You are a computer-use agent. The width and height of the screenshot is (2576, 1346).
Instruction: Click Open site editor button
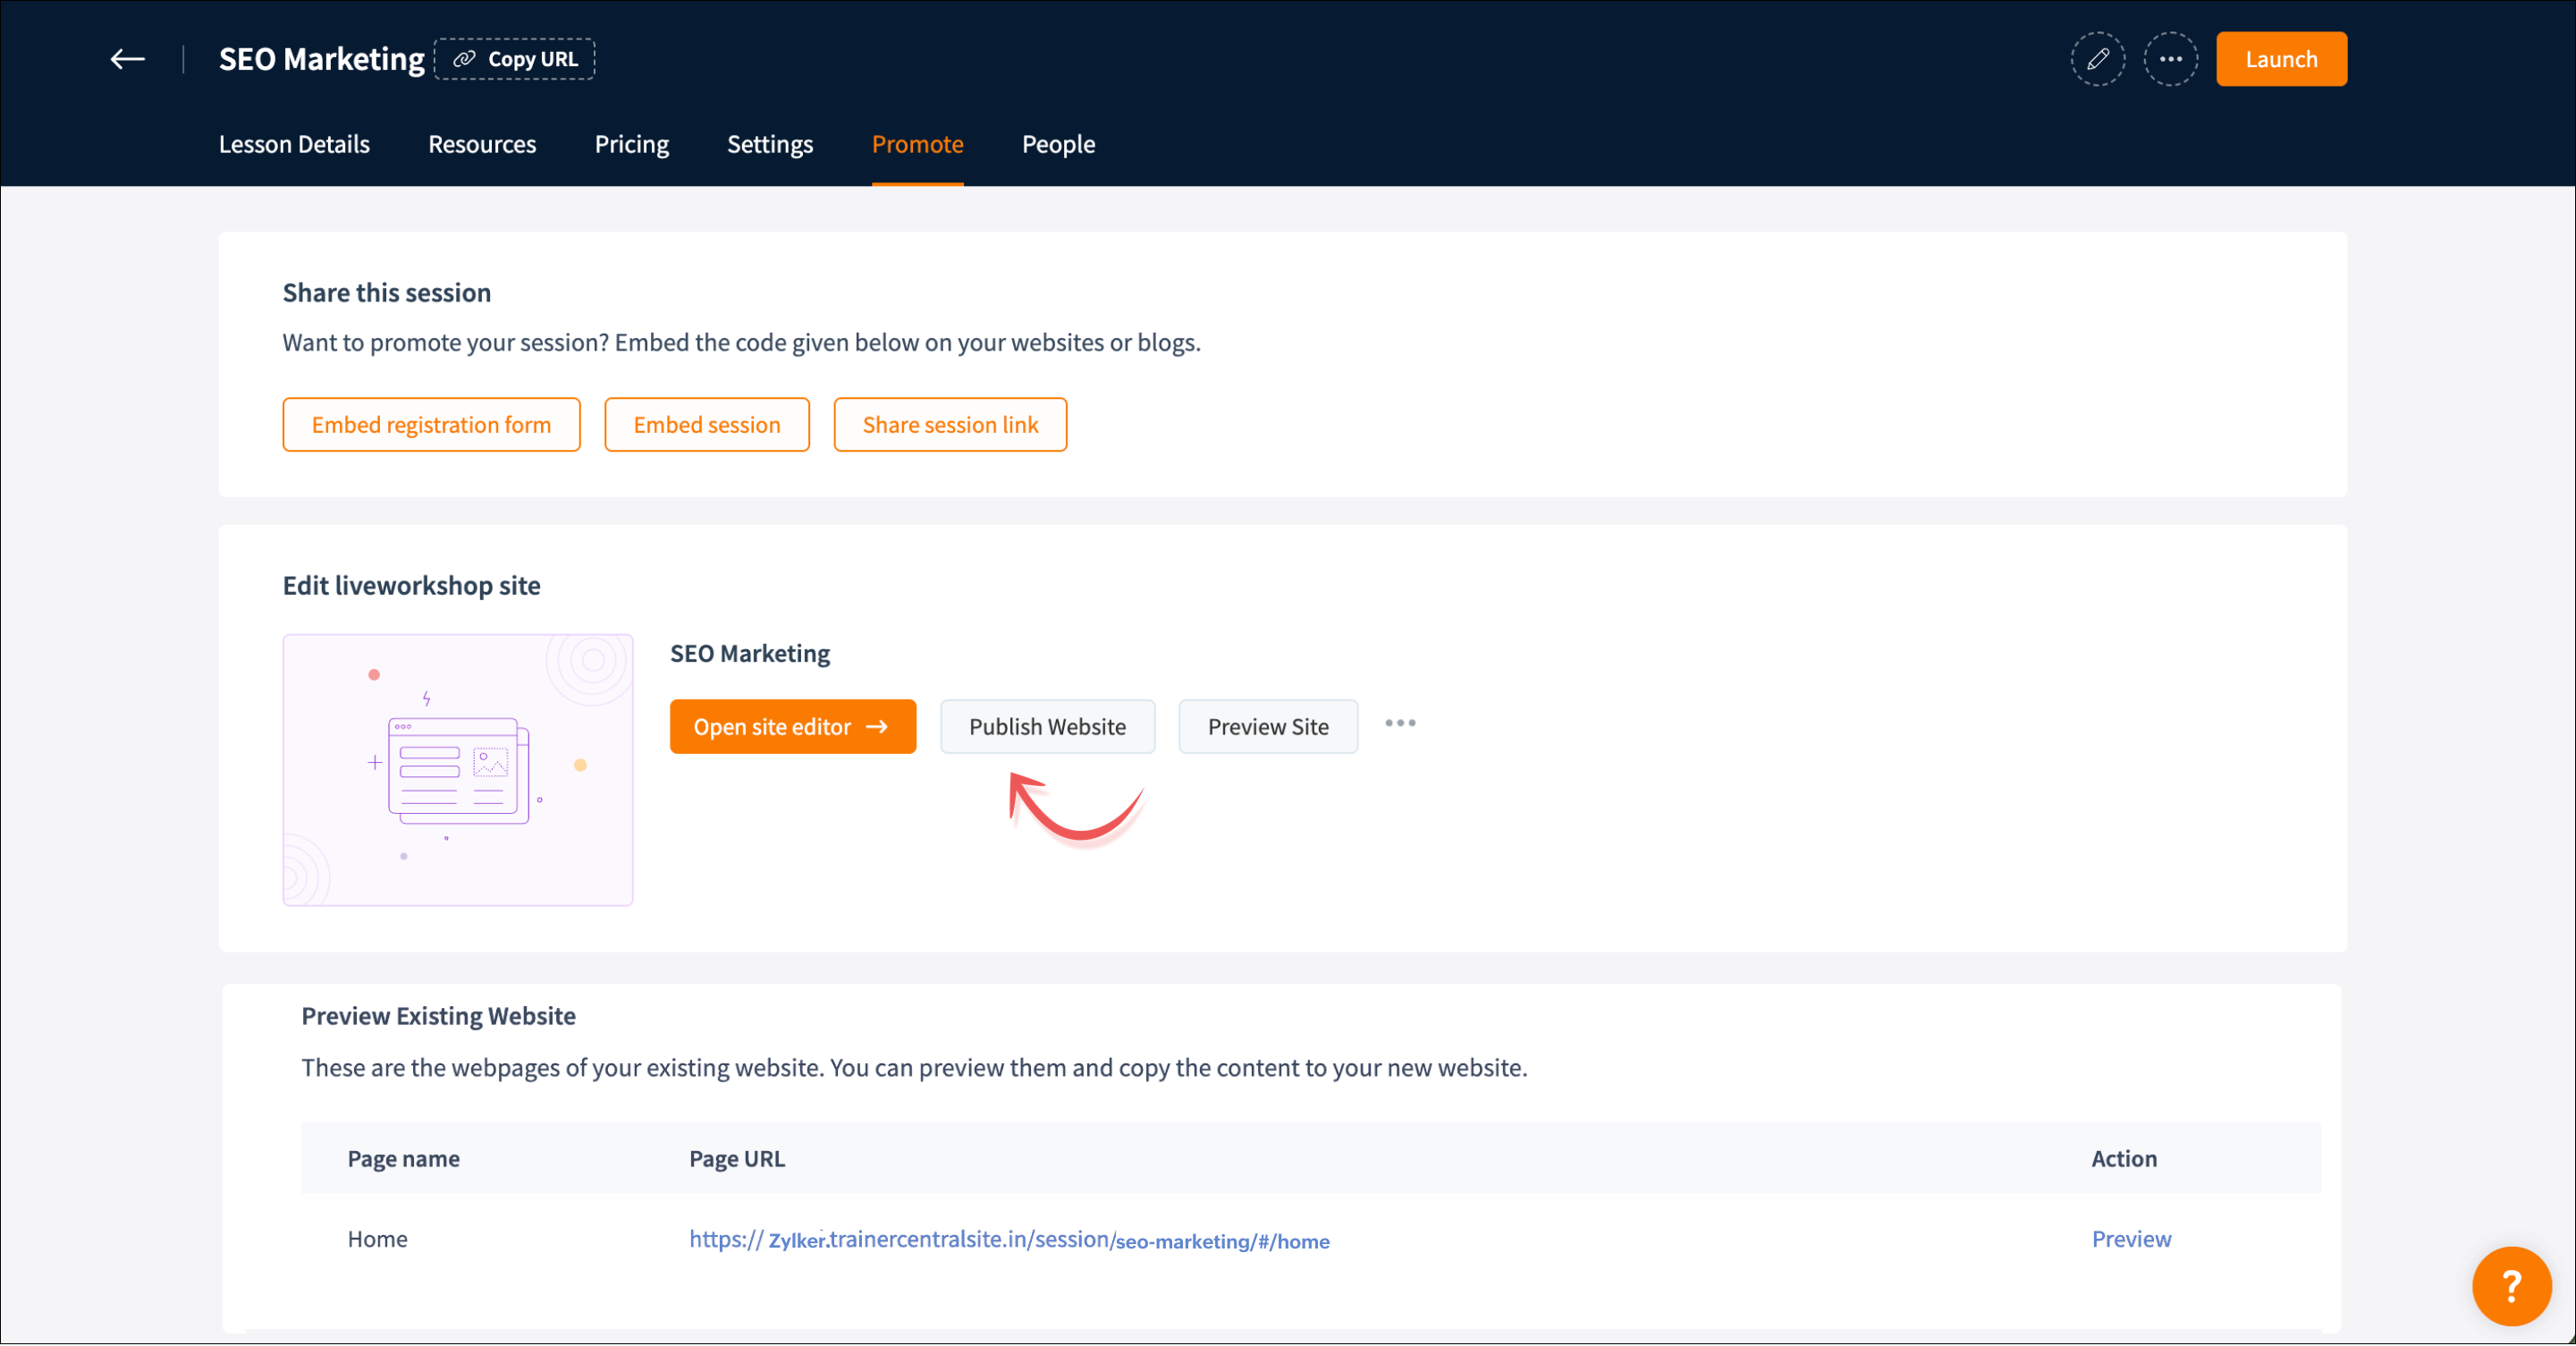(x=792, y=727)
